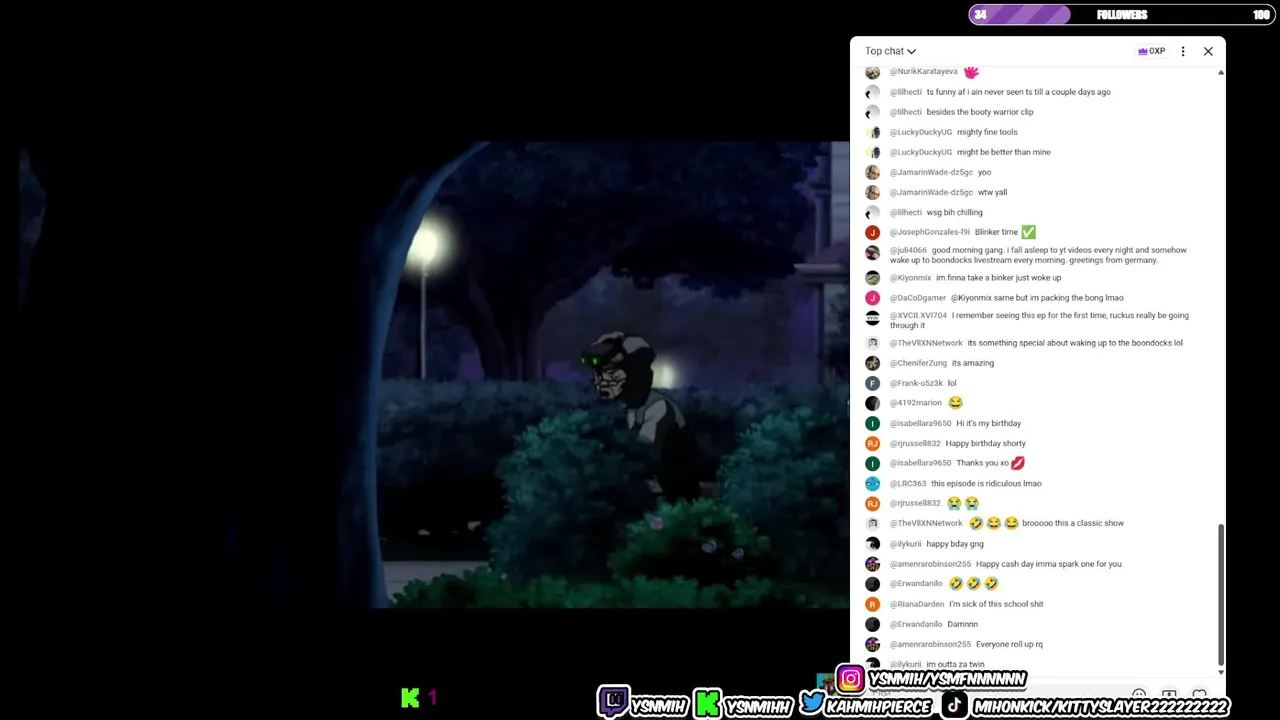Click @XVCII.XVI704's avatar
Viewport: 1280px width, 720px height.
873,318
